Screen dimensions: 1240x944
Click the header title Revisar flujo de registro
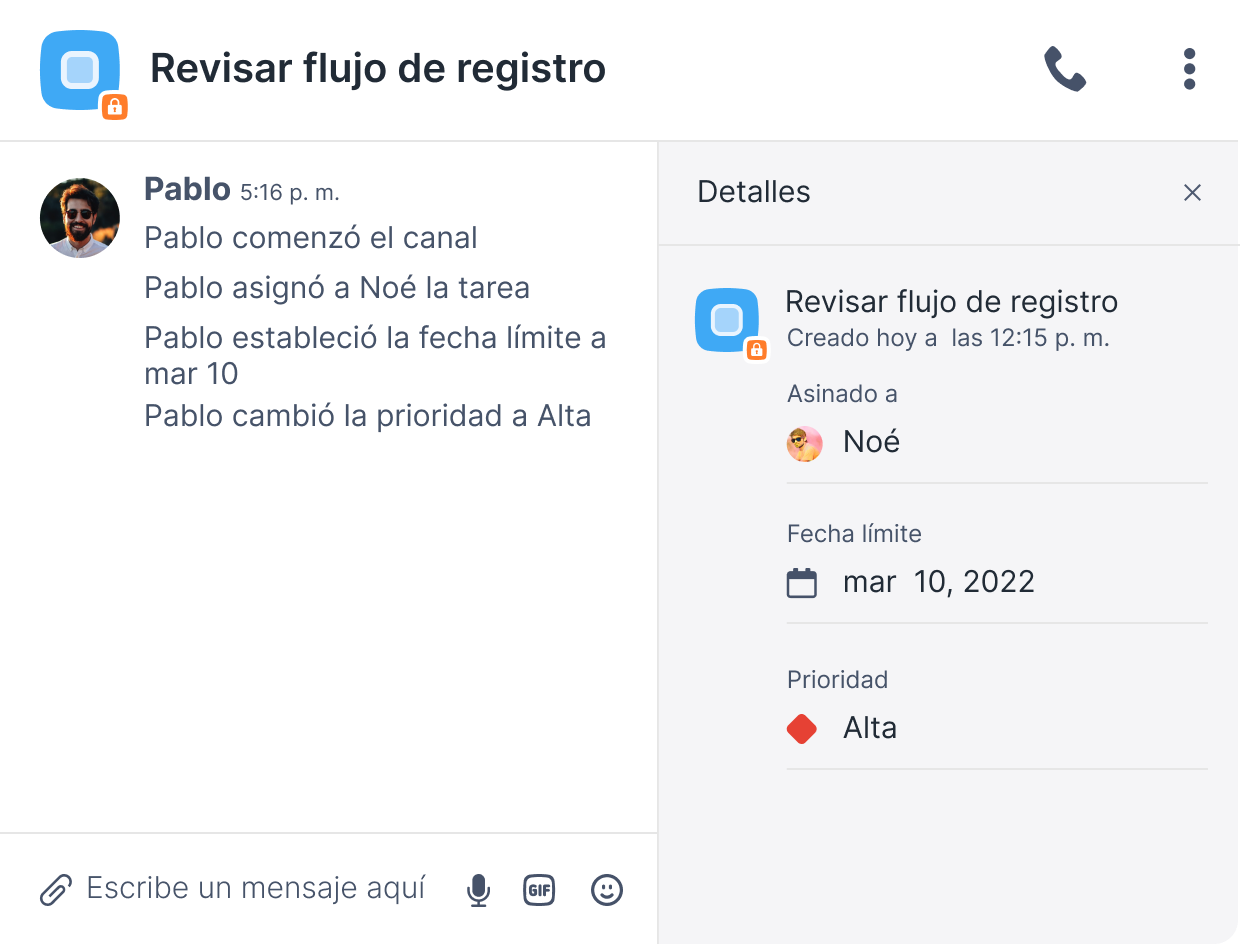[x=378, y=69]
